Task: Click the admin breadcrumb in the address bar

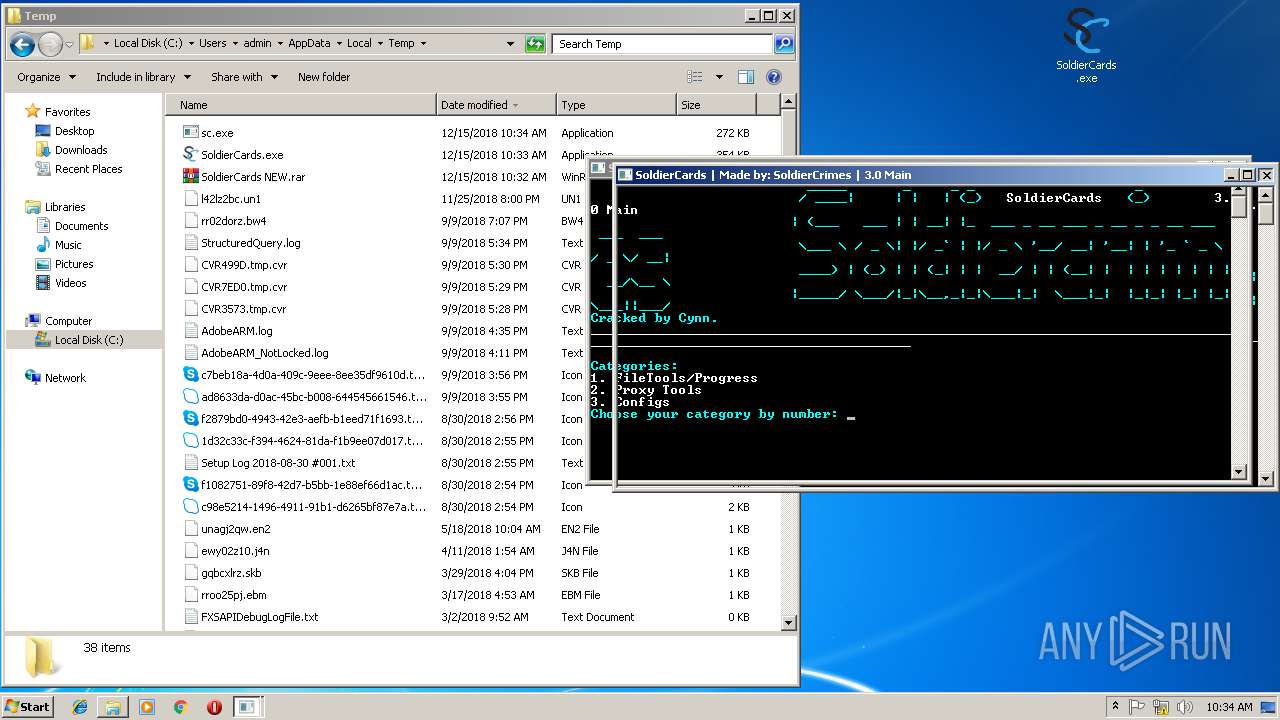Action: pos(257,43)
